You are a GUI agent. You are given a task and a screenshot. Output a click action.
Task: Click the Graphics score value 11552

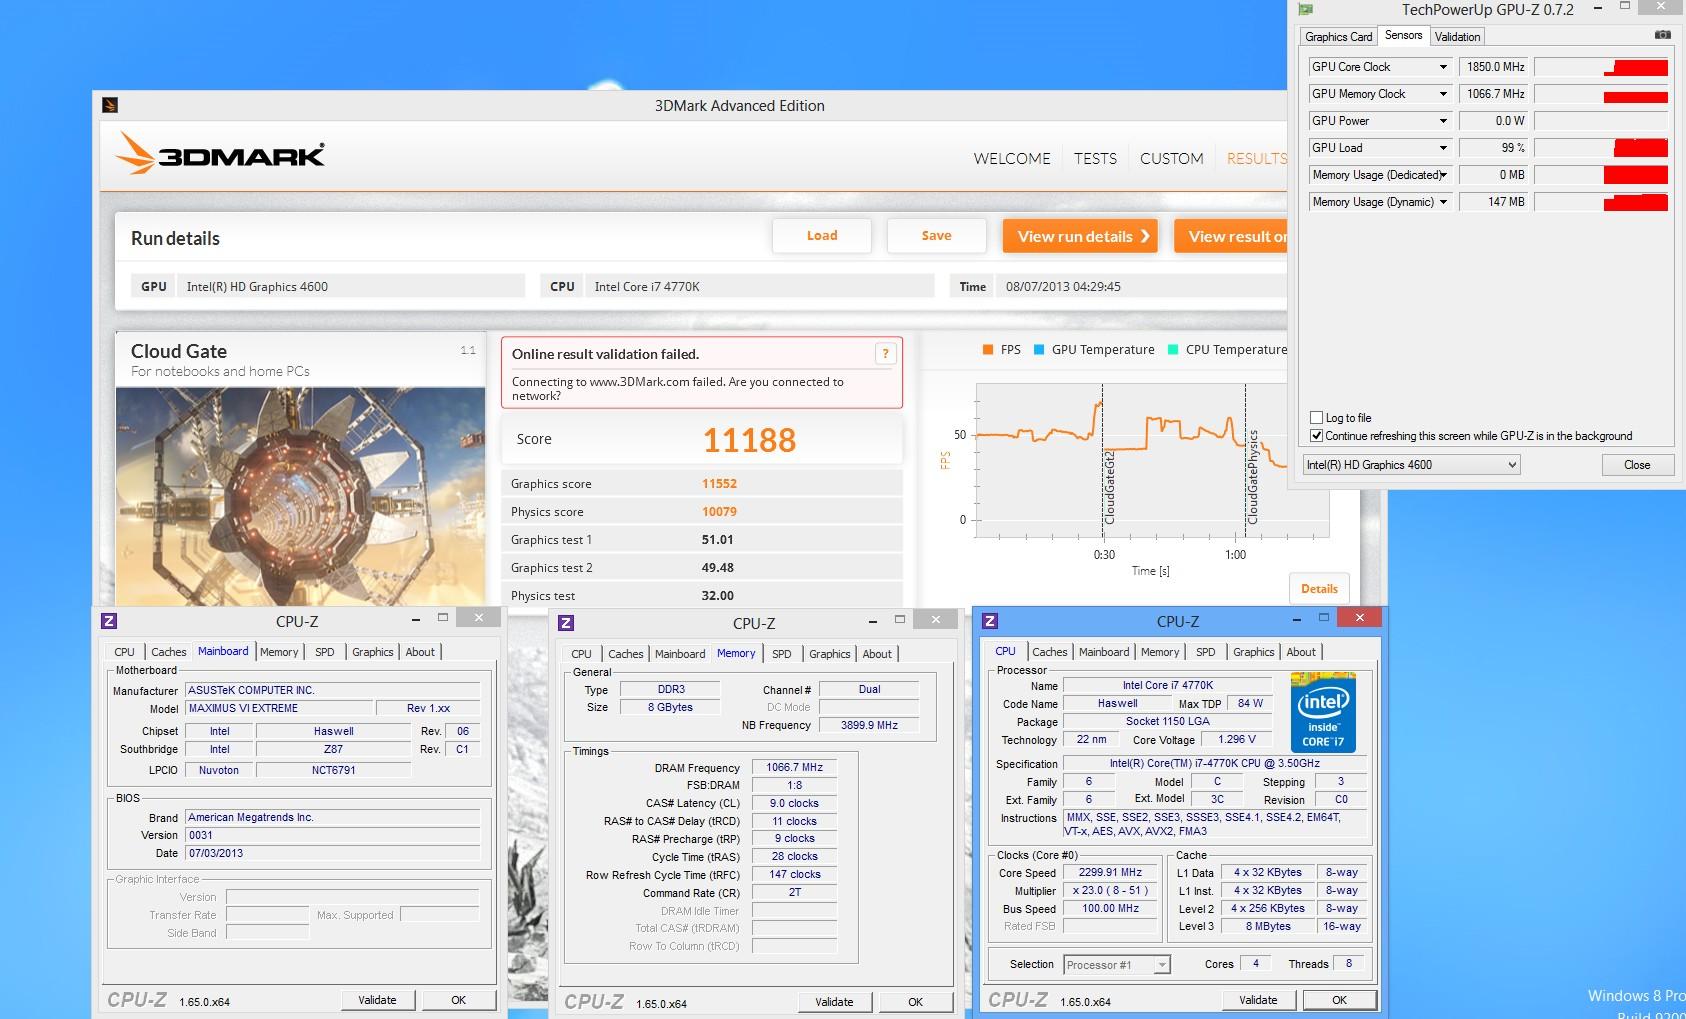[719, 484]
